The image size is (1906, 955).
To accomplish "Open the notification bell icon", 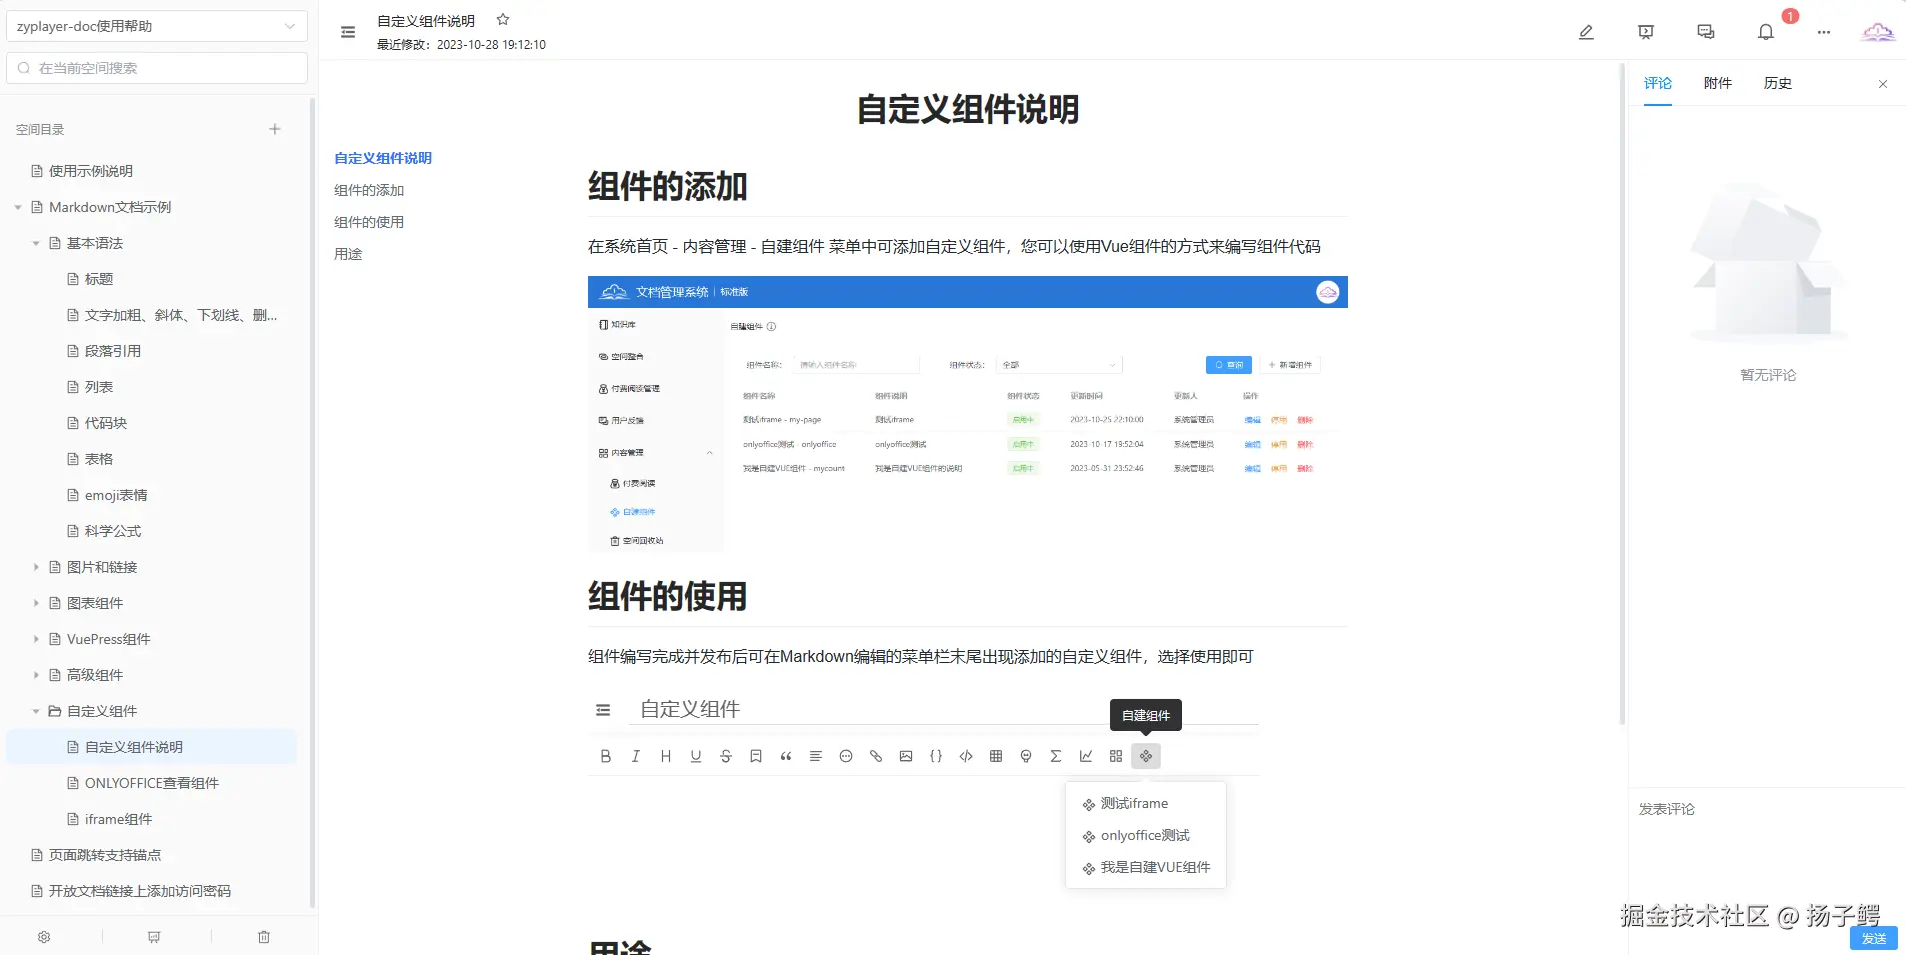I will [1764, 31].
